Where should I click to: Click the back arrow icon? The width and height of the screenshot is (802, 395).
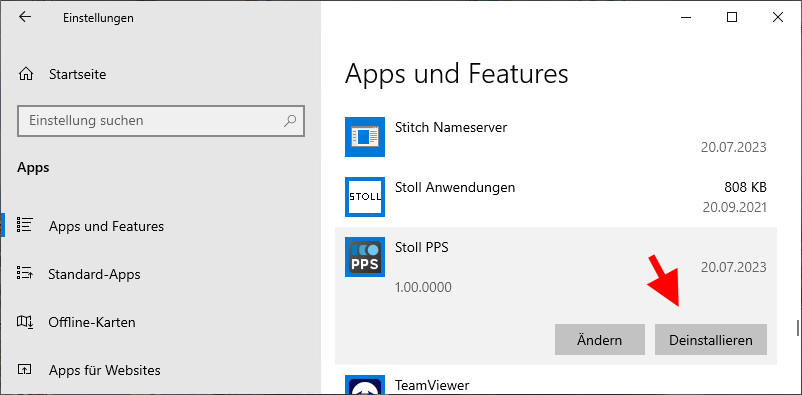[25, 17]
